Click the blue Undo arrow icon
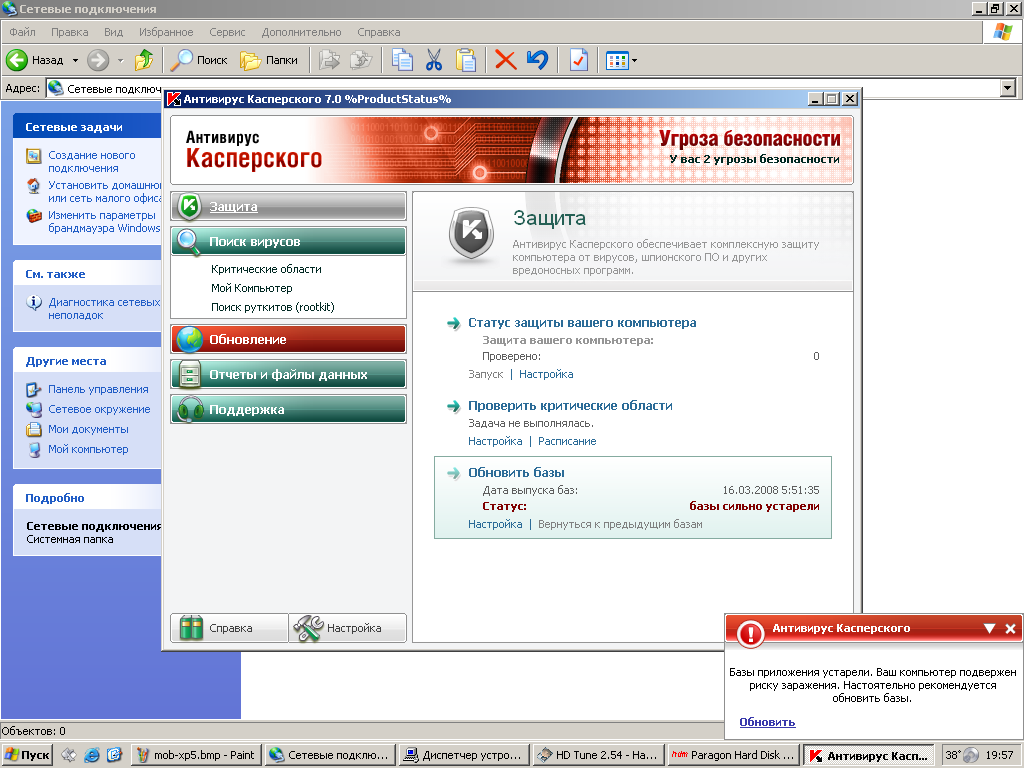The height and width of the screenshot is (768, 1024). point(537,60)
